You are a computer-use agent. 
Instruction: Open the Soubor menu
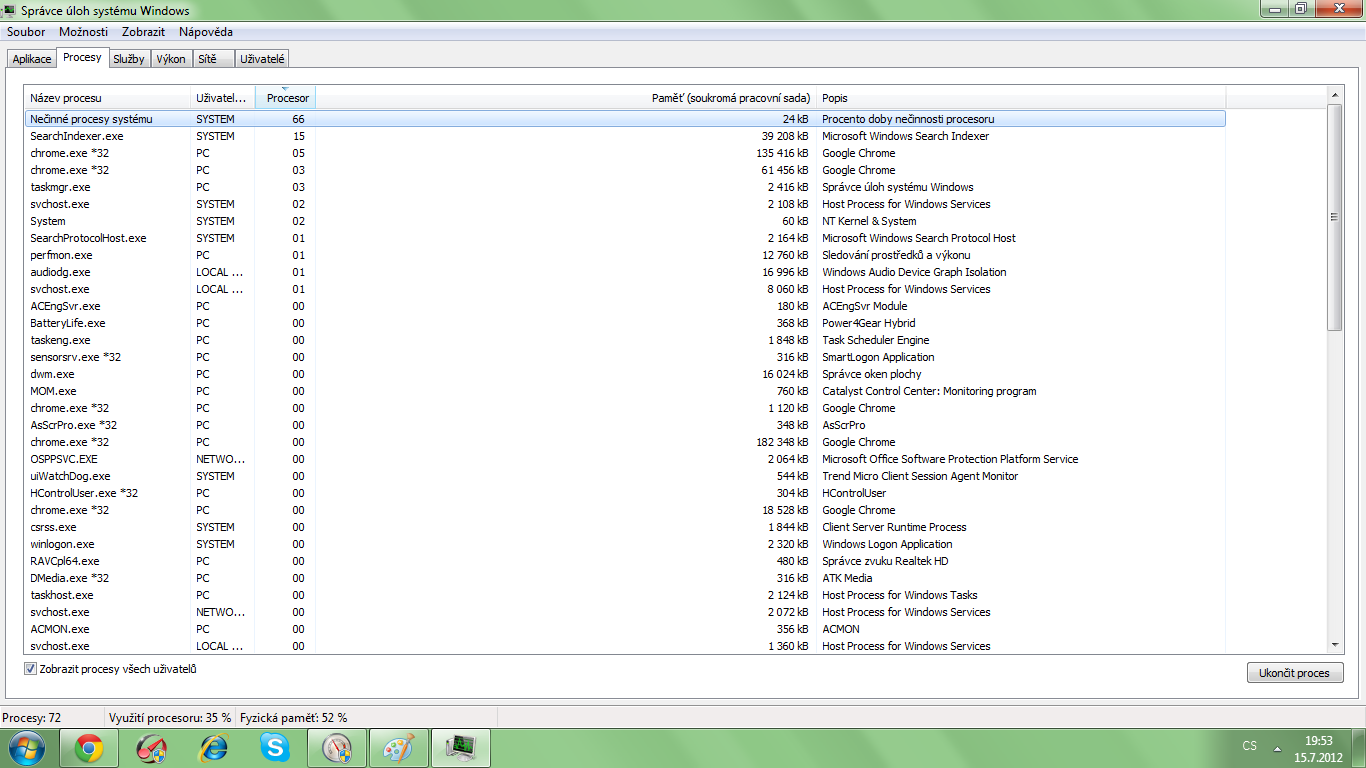point(26,32)
